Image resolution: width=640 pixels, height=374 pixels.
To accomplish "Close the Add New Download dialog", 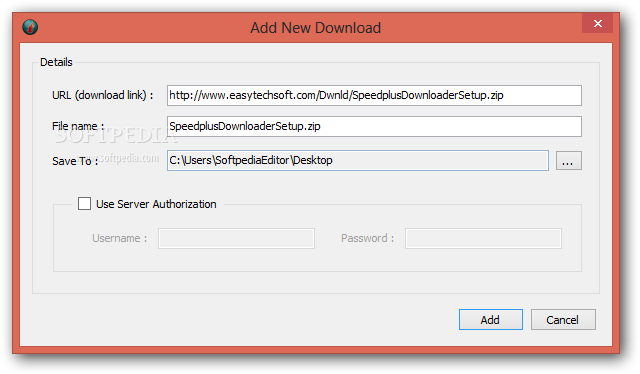I will [597, 23].
